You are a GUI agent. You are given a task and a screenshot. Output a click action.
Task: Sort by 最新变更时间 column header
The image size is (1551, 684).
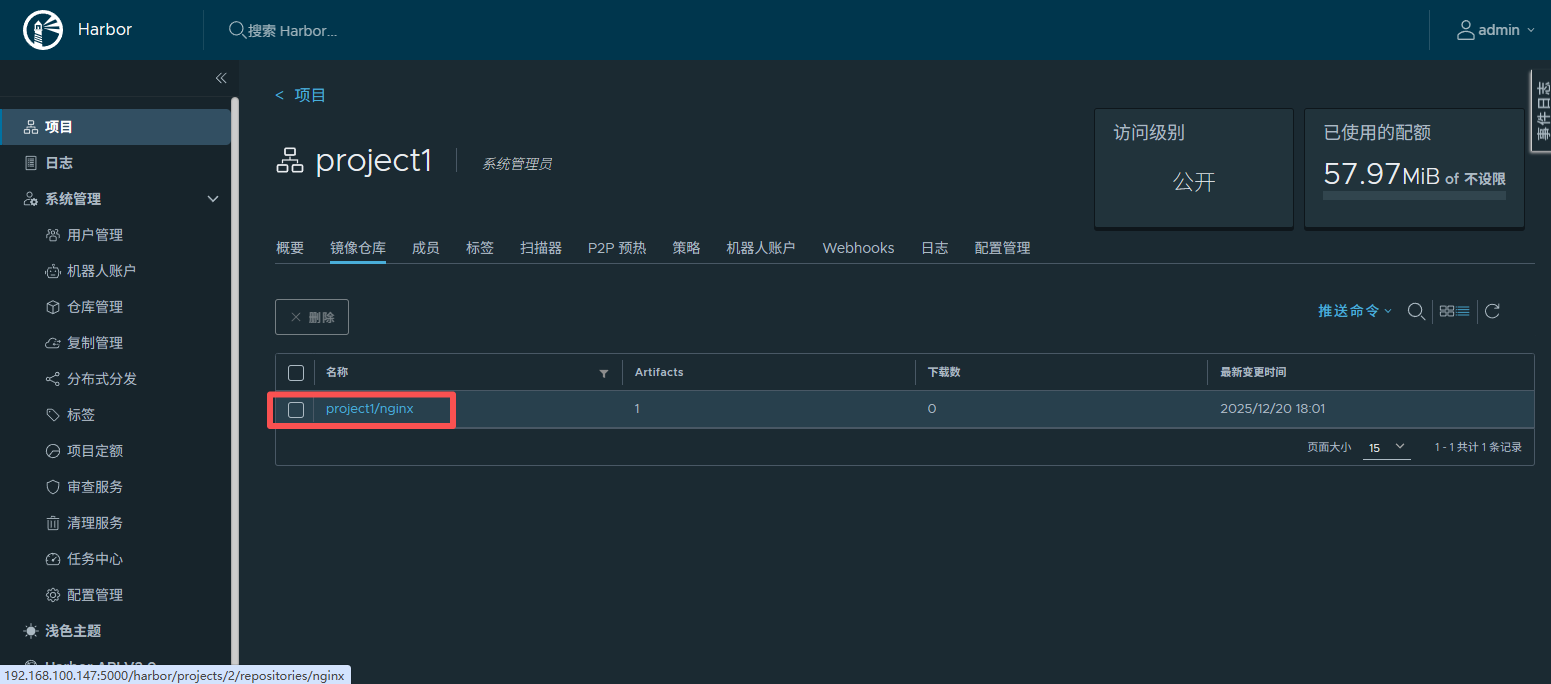1253,372
